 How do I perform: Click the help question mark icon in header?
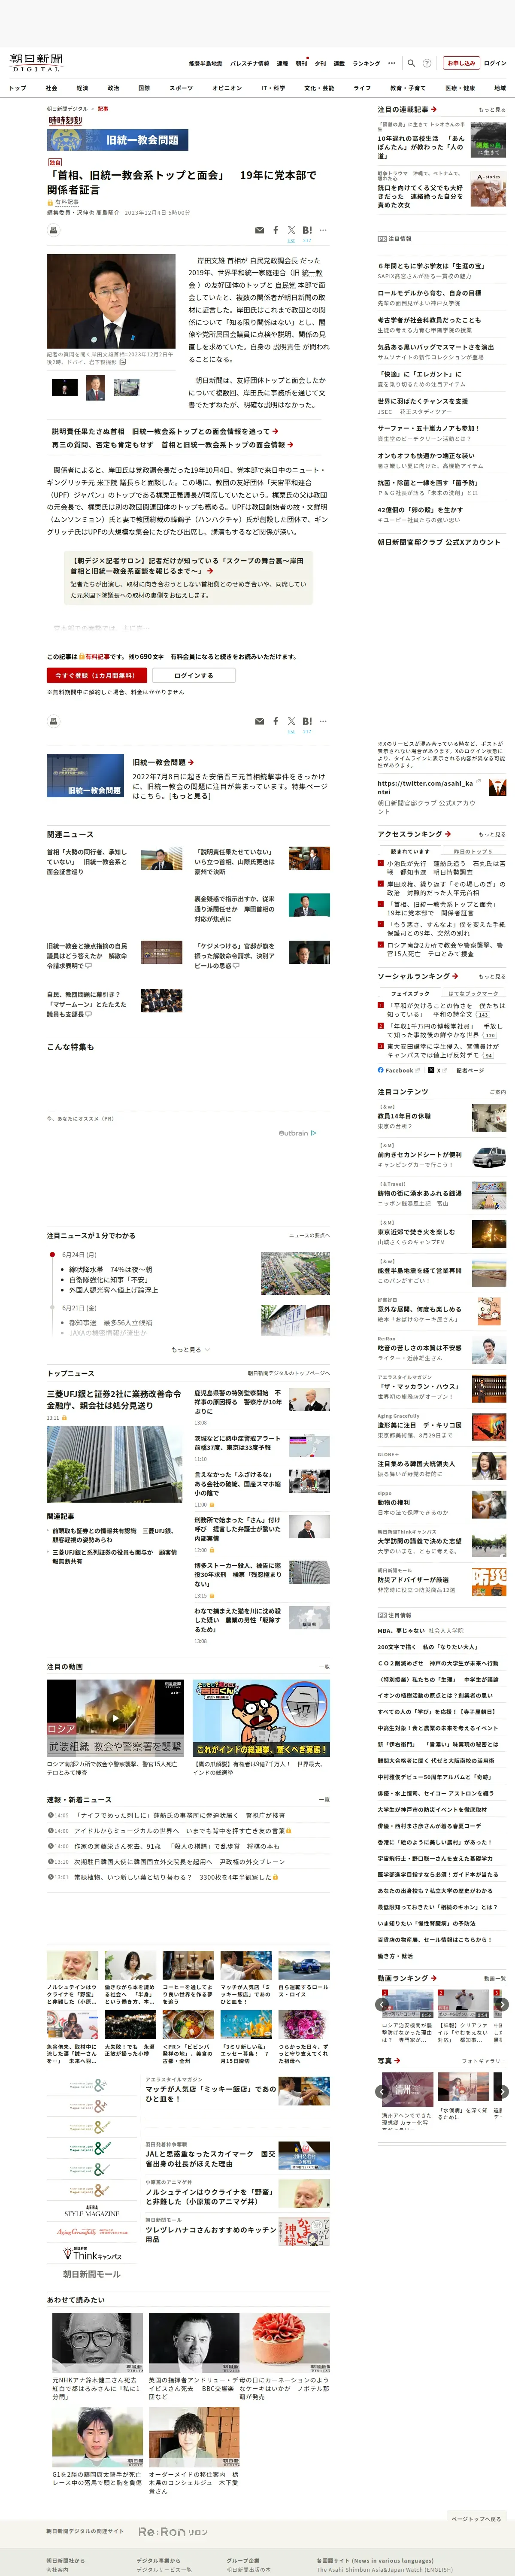pyautogui.click(x=427, y=63)
